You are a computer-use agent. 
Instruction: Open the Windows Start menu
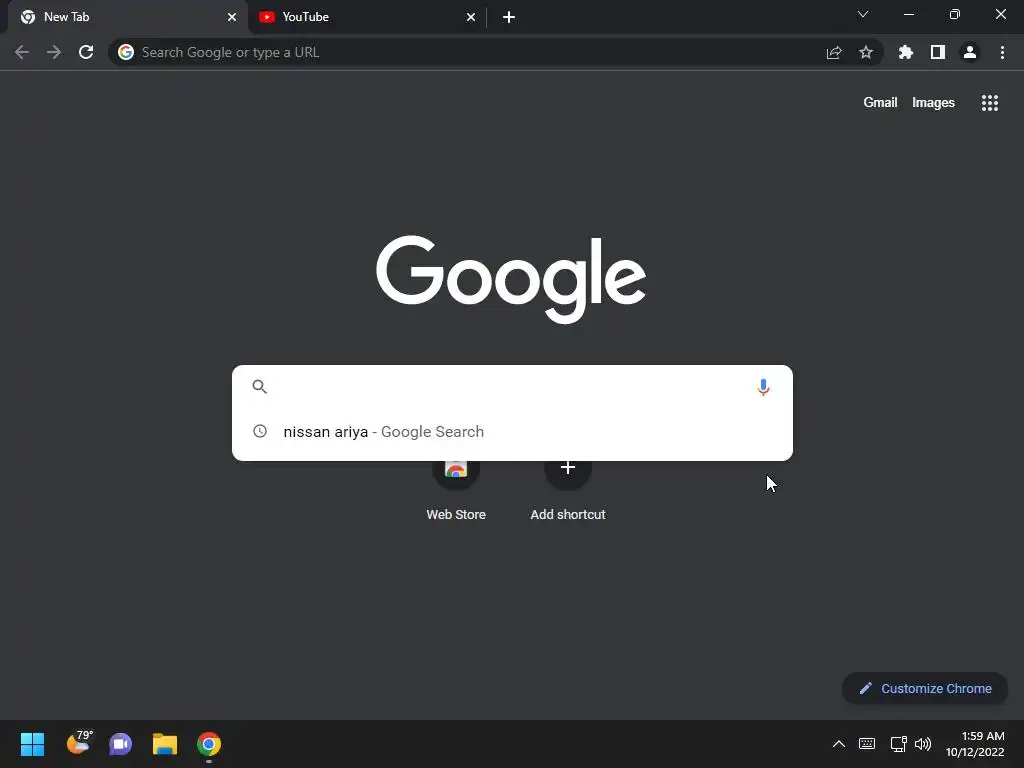(33, 744)
